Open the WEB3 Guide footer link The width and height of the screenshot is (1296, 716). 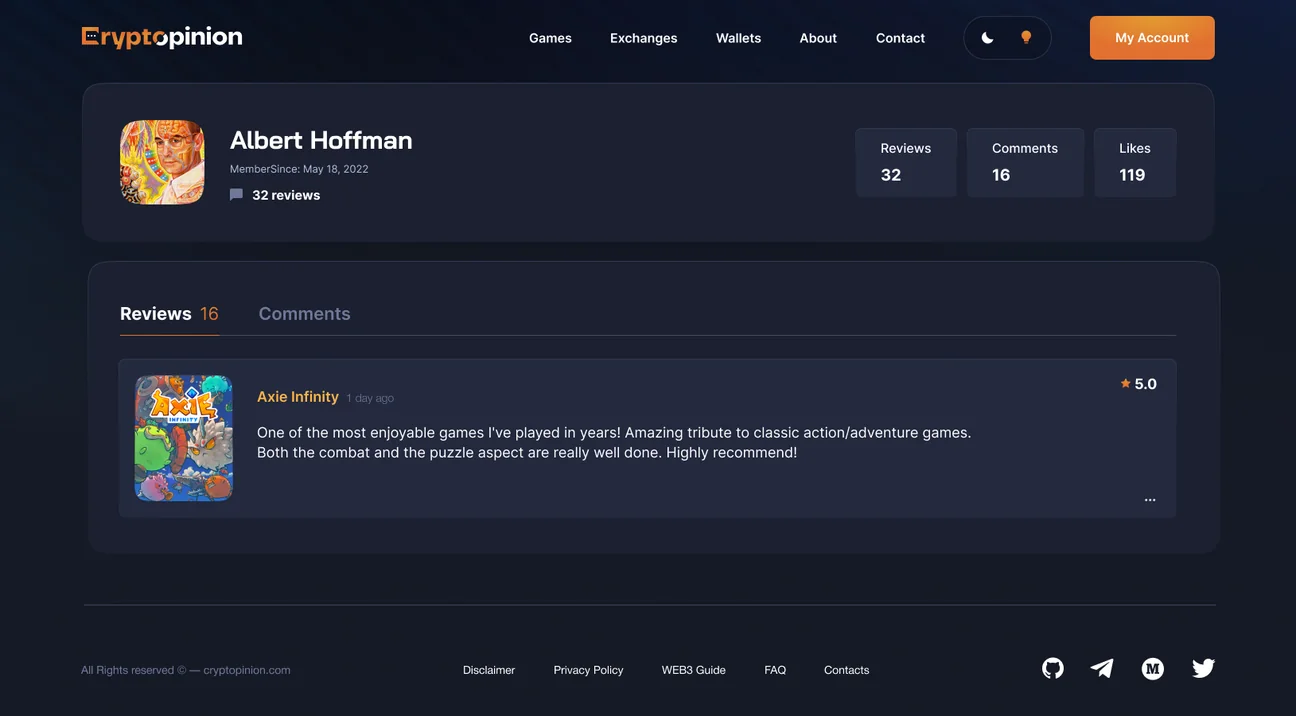click(694, 670)
